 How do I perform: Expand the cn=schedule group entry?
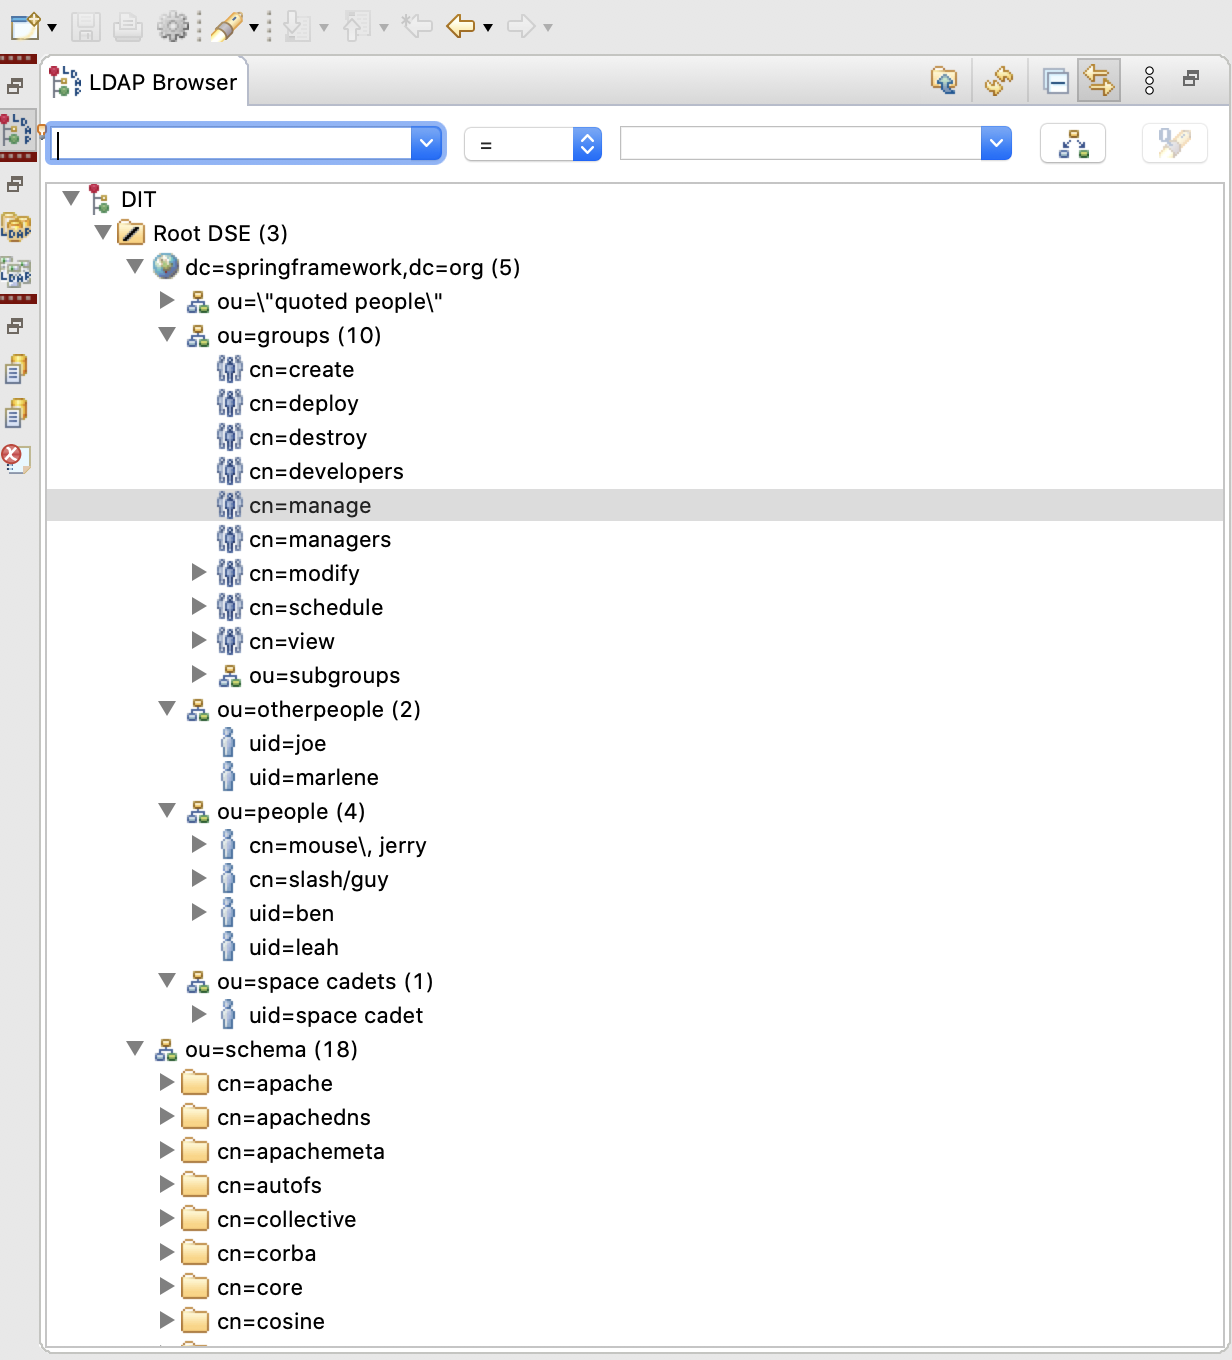coord(199,606)
